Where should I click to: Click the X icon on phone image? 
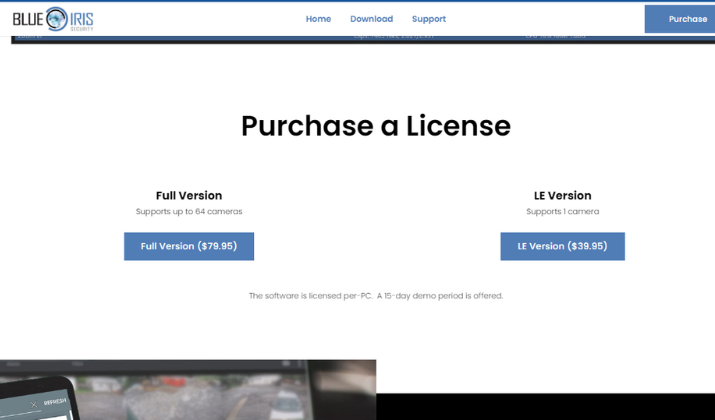click(34, 405)
